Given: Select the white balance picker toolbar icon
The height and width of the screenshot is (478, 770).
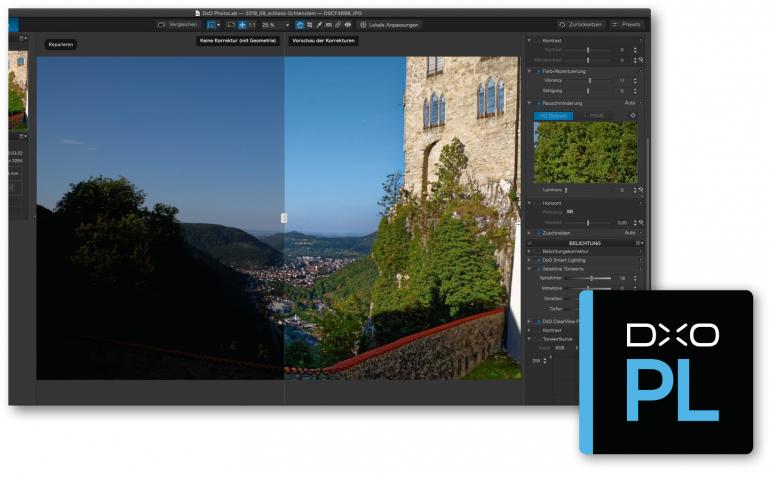Looking at the screenshot, I should 319,25.
